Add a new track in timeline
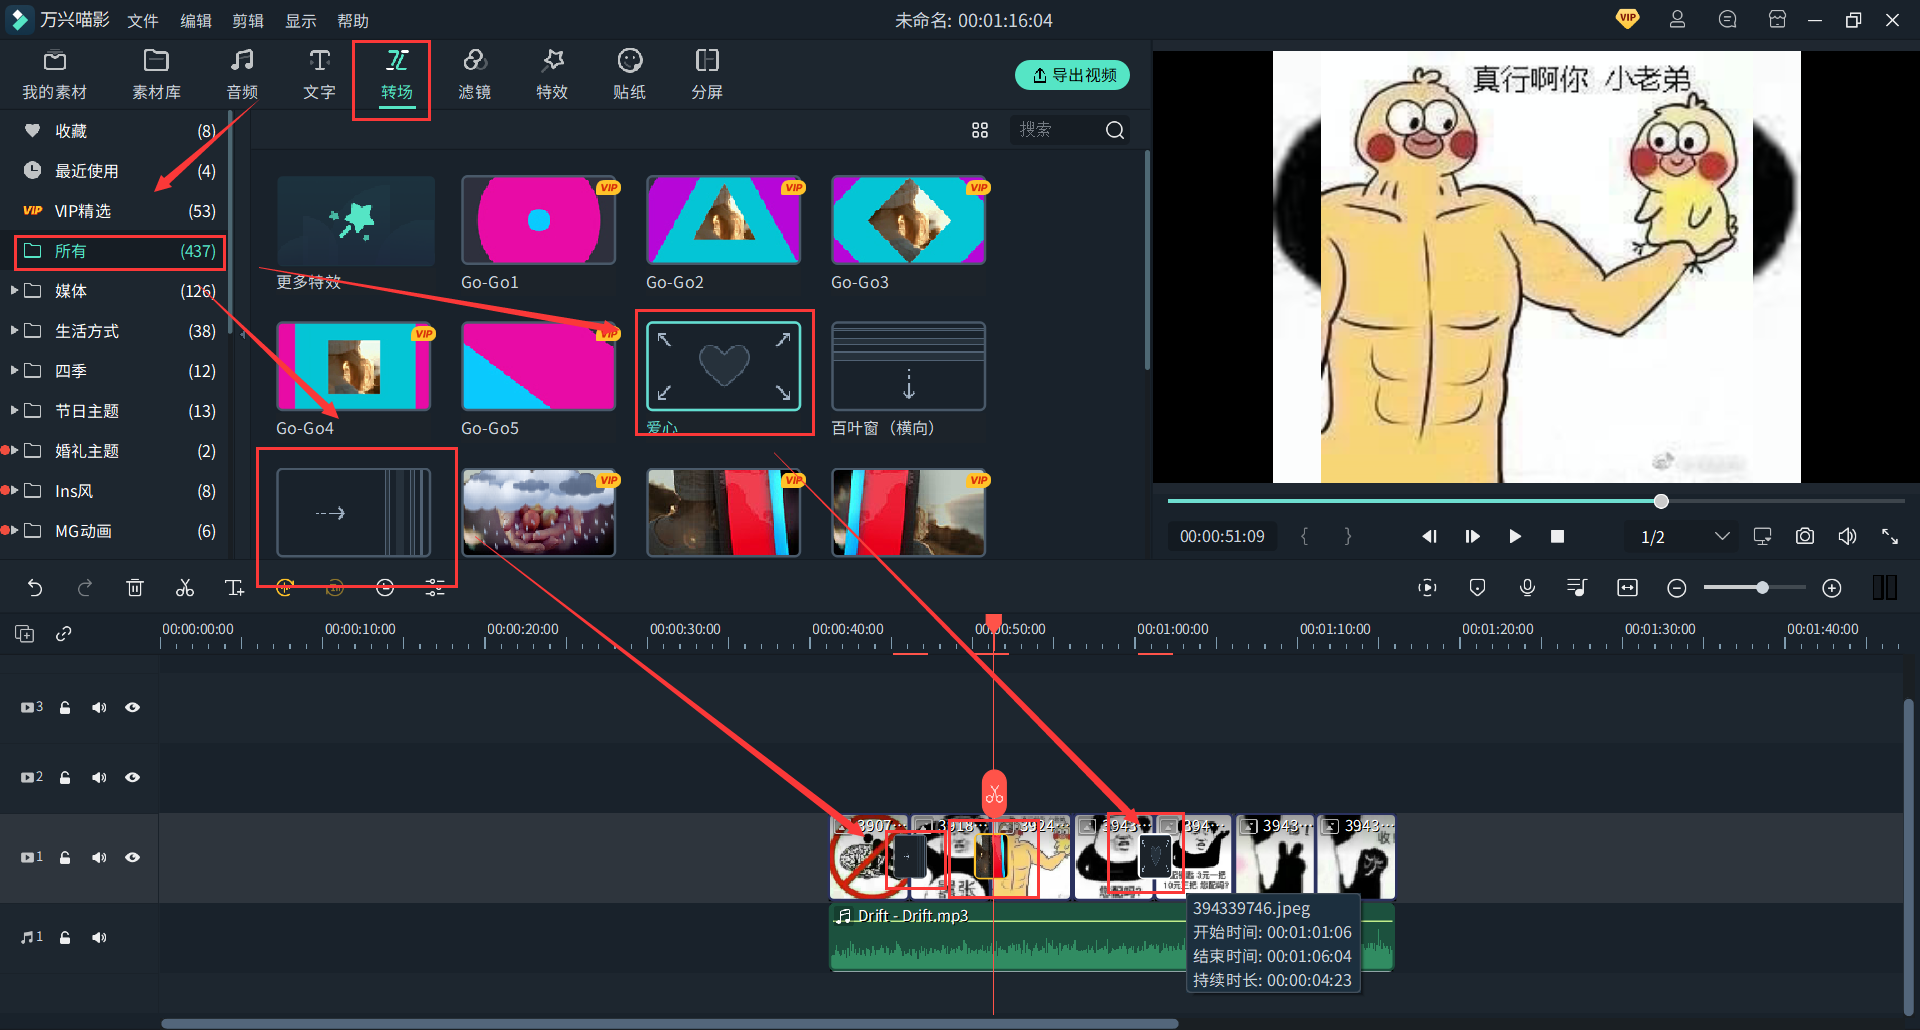 [x=24, y=633]
